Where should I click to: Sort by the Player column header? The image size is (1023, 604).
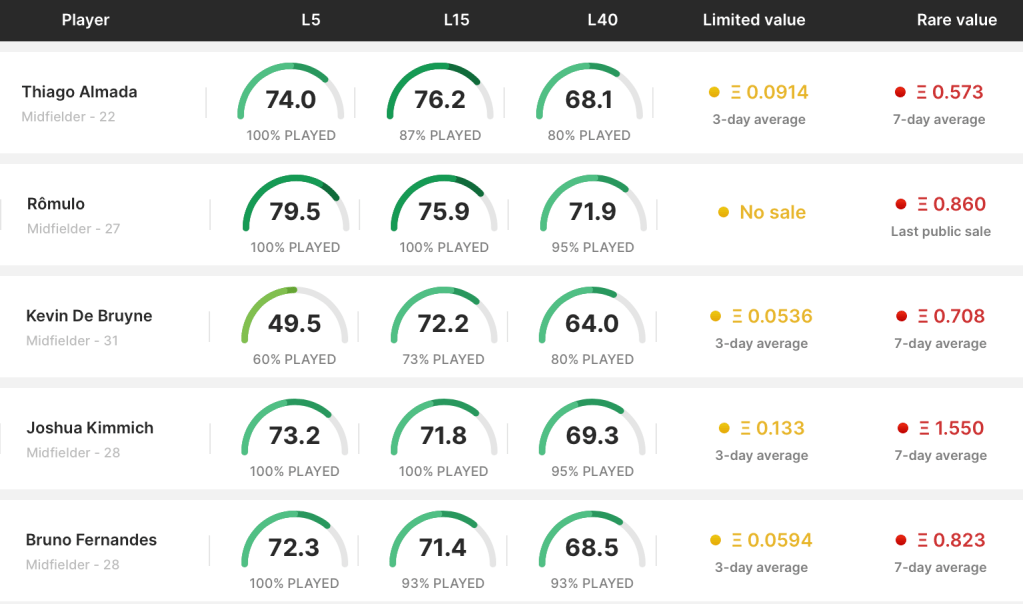coord(85,20)
